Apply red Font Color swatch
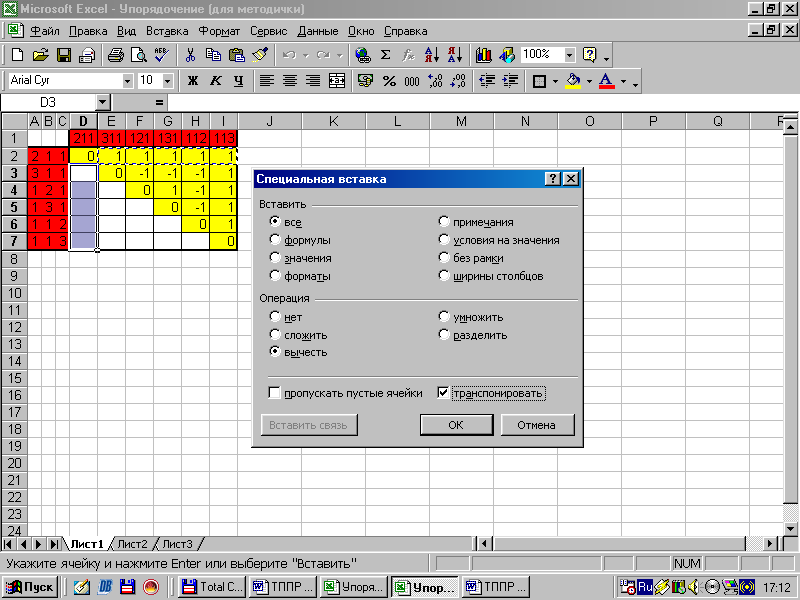 [606, 81]
